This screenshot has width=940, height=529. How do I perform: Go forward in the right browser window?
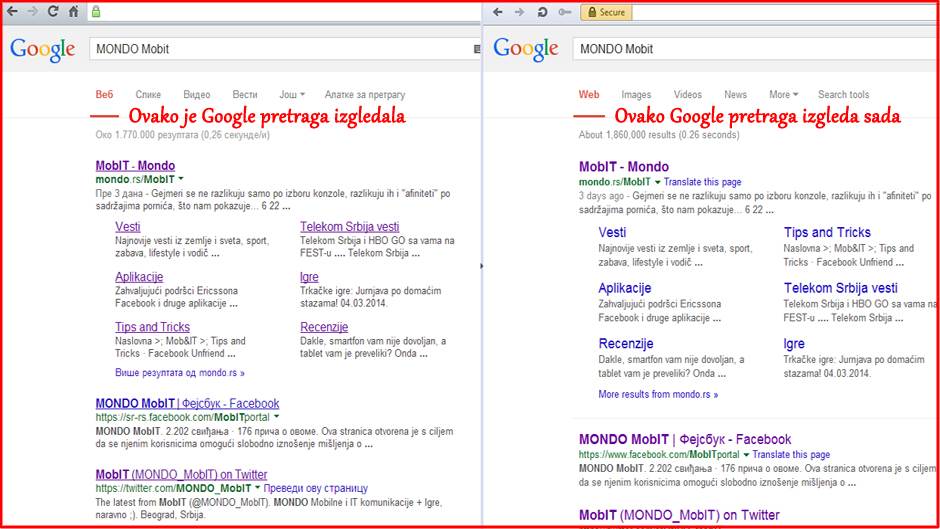pyautogui.click(x=519, y=12)
